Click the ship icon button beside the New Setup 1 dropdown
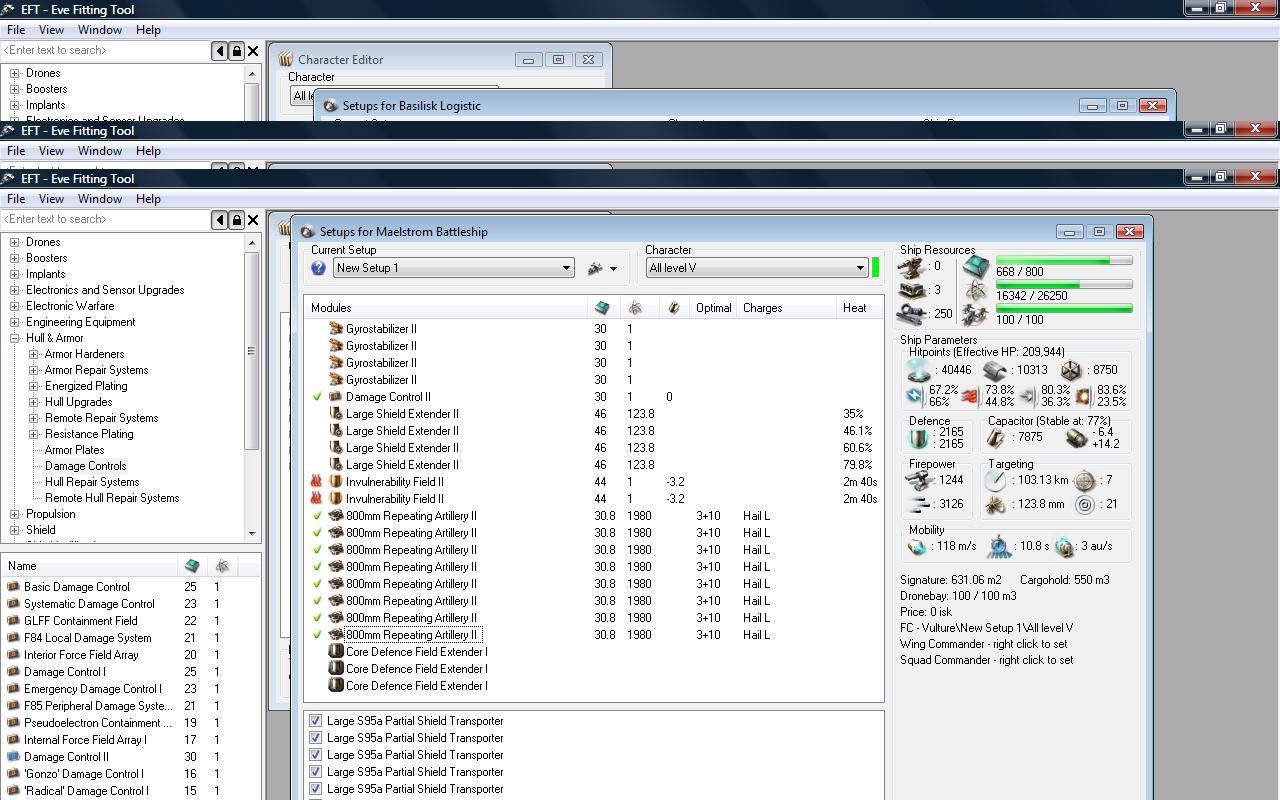The image size is (1280, 800). pos(602,268)
